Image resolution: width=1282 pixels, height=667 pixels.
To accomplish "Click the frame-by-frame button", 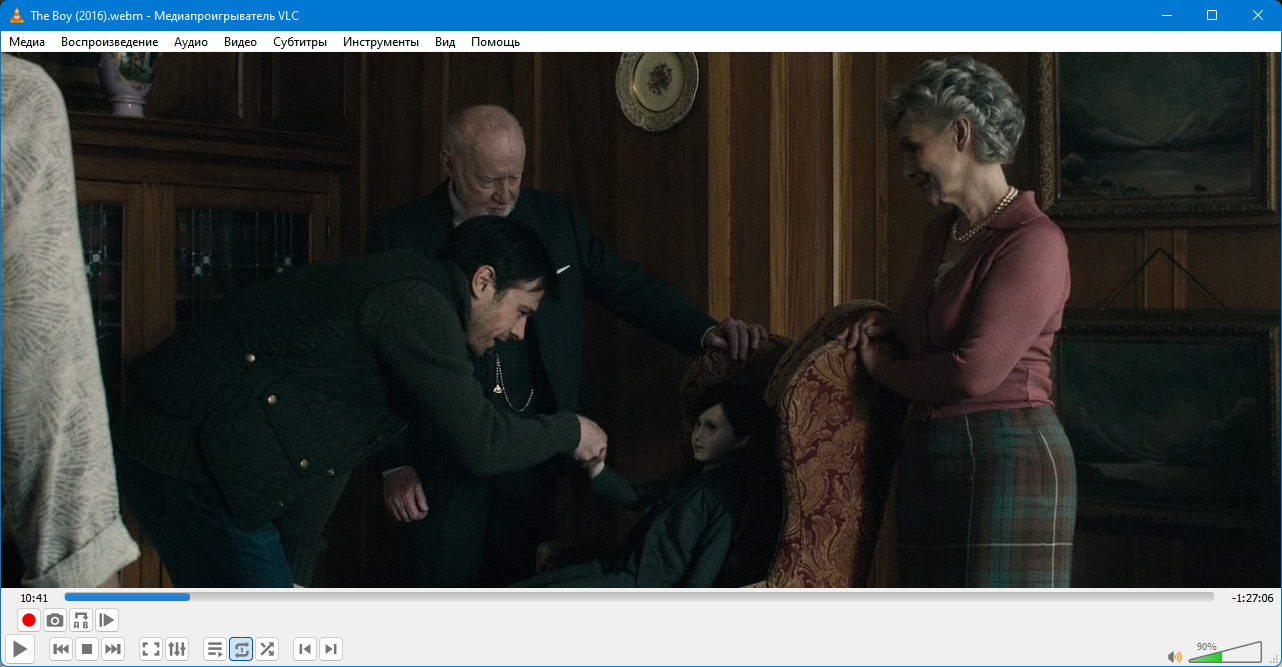I will pos(107,620).
